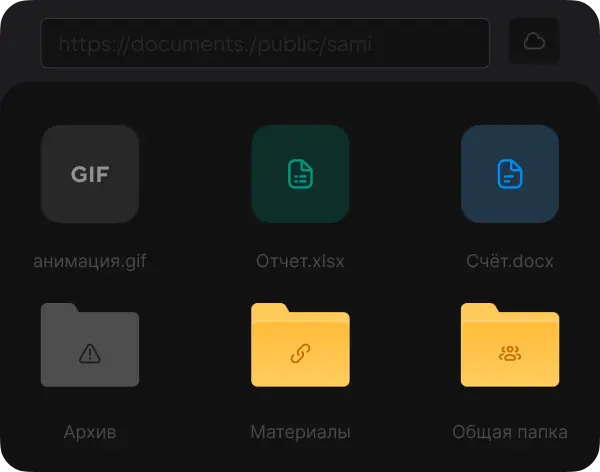
Task: Select the Архив folder name label
Action: click(90, 433)
